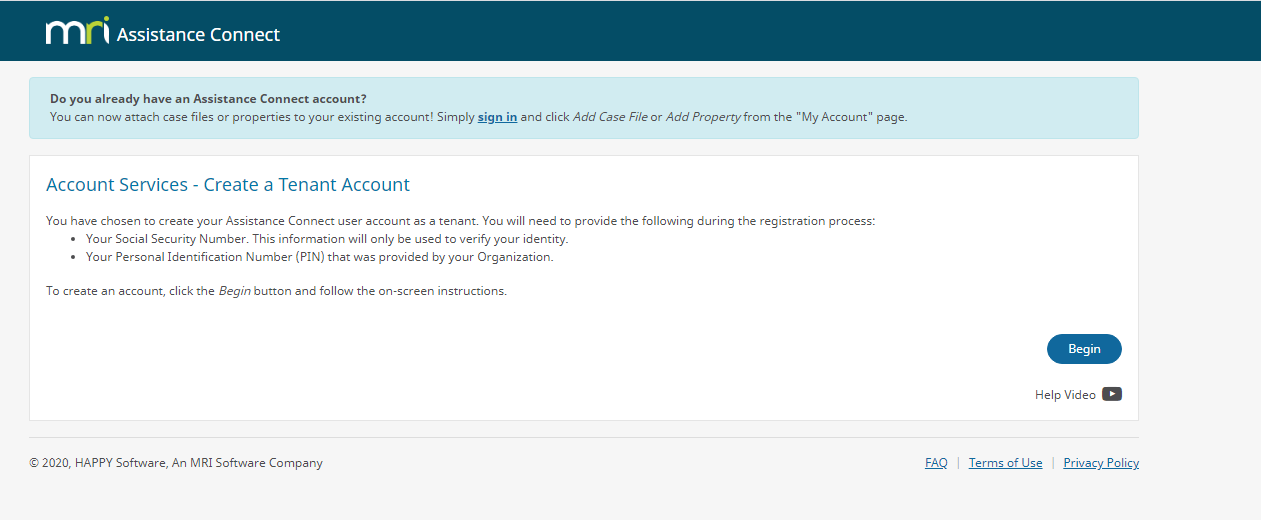Click the Assistance Connect header title
This screenshot has width=1261, height=520.
pos(198,35)
